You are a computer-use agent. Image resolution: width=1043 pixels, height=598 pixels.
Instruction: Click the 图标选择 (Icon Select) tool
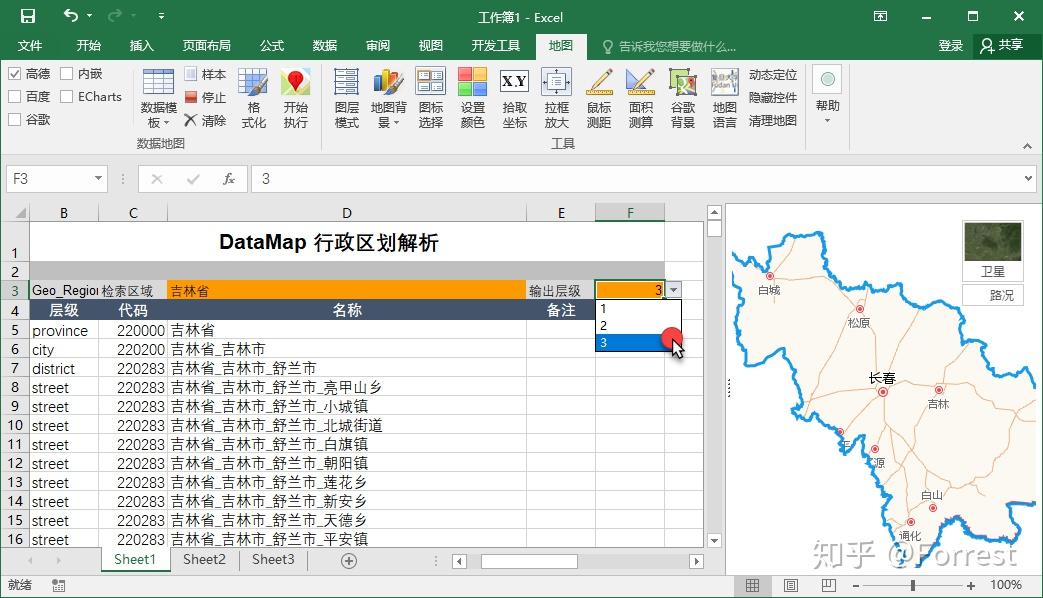[x=430, y=96]
